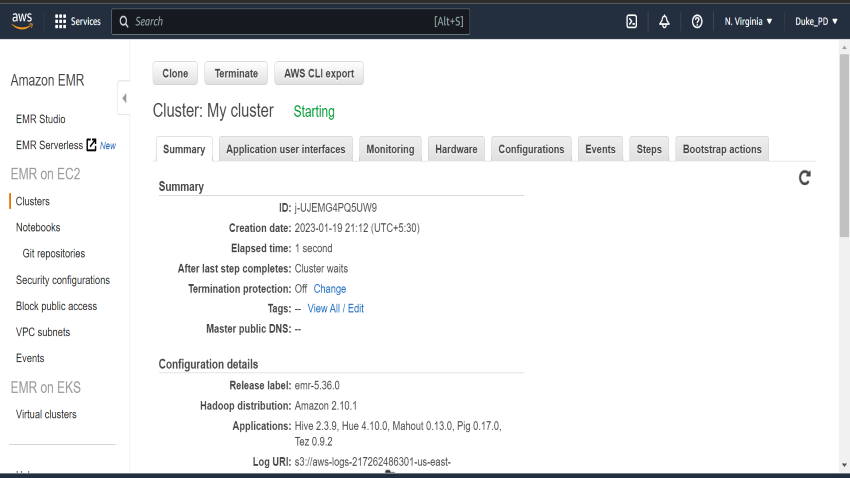The image size is (850, 478).
Task: Open Git repositories in sidebar
Action: point(54,254)
